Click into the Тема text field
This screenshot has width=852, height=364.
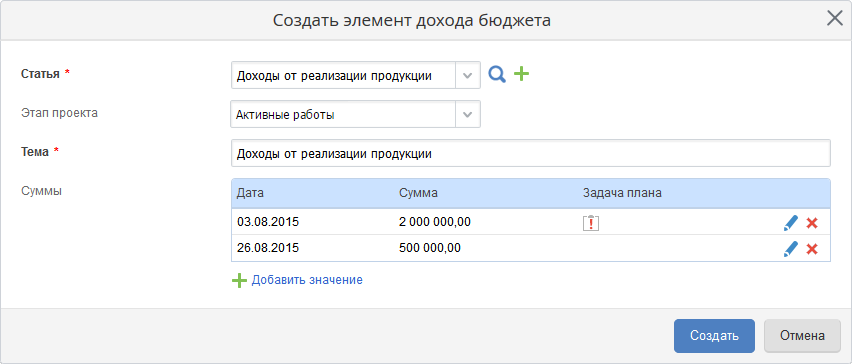click(x=530, y=154)
